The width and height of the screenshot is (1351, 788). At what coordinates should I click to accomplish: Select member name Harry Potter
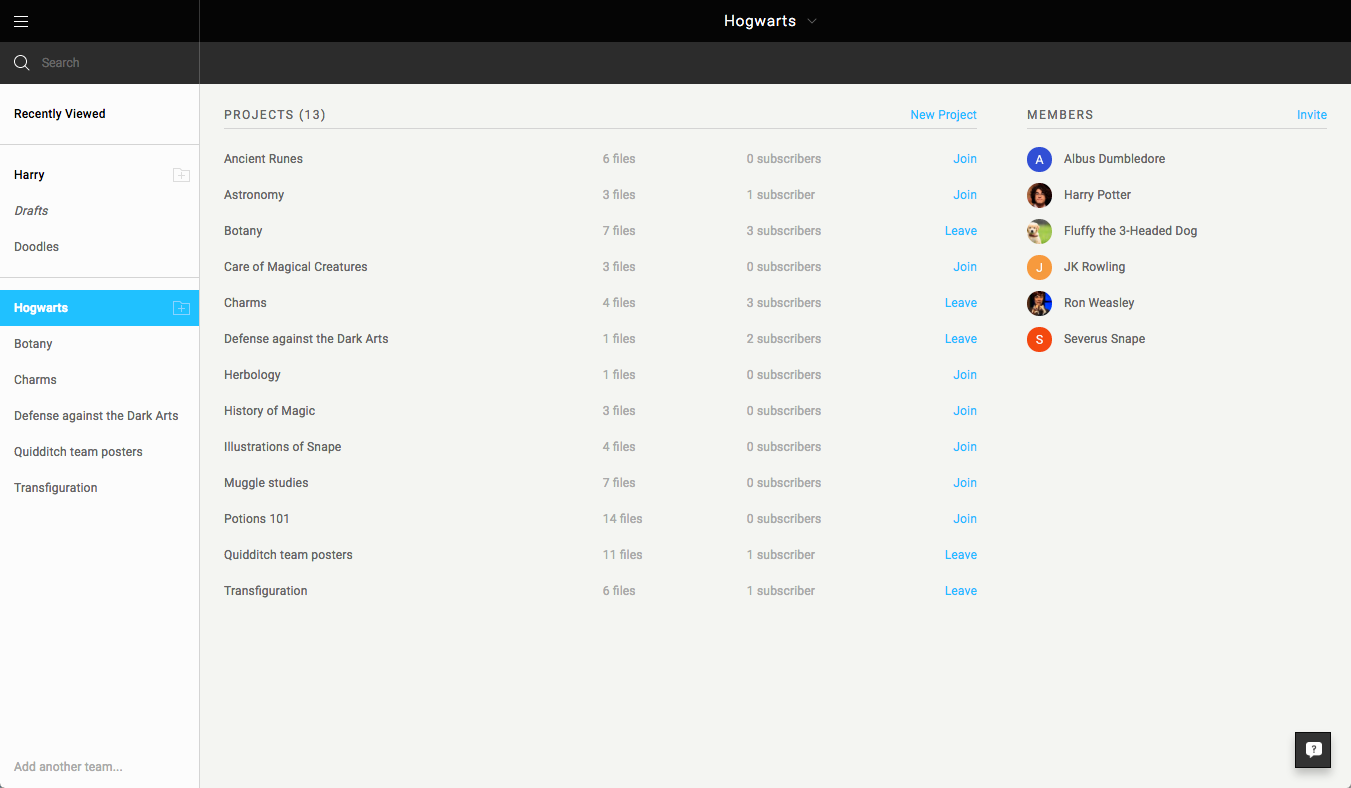point(1097,195)
